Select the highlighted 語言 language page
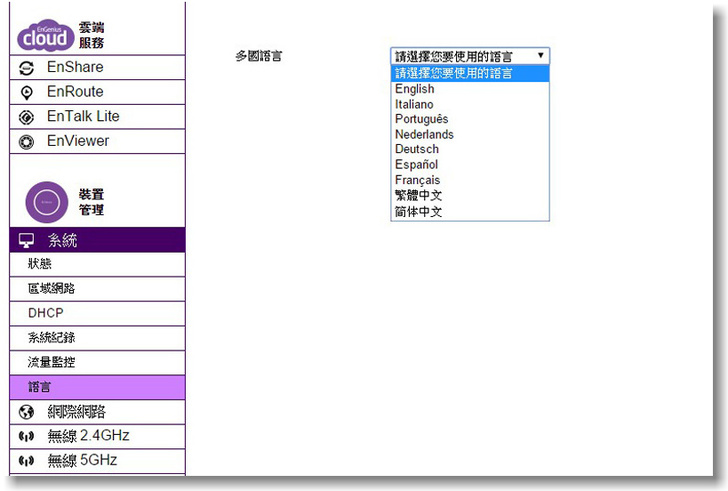This screenshot has width=728, height=491. (x=98, y=387)
